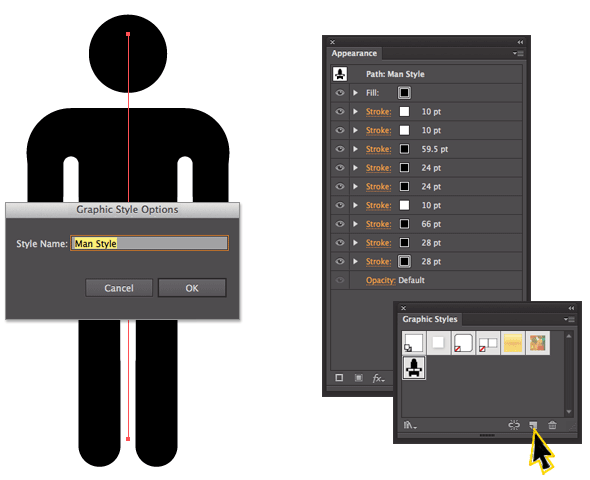Click the Style Name text field

149,243
